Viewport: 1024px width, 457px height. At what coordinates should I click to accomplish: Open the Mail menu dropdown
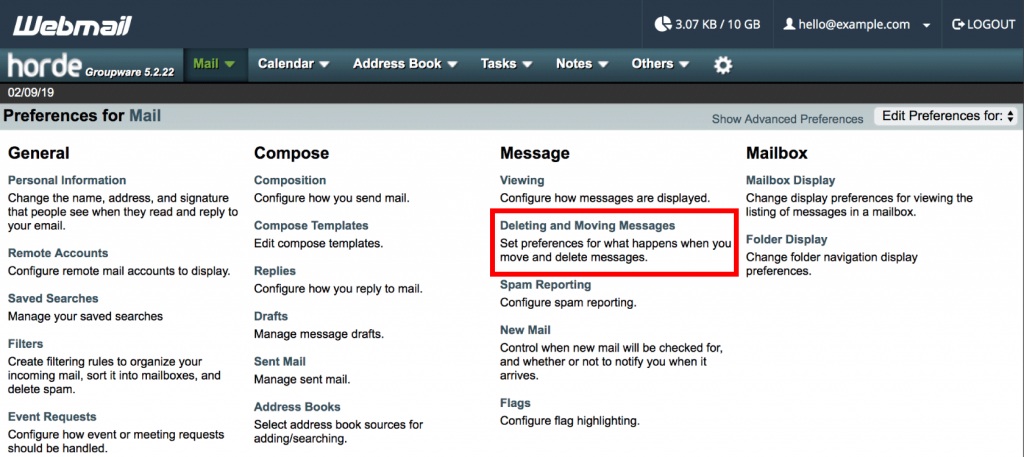pos(214,64)
